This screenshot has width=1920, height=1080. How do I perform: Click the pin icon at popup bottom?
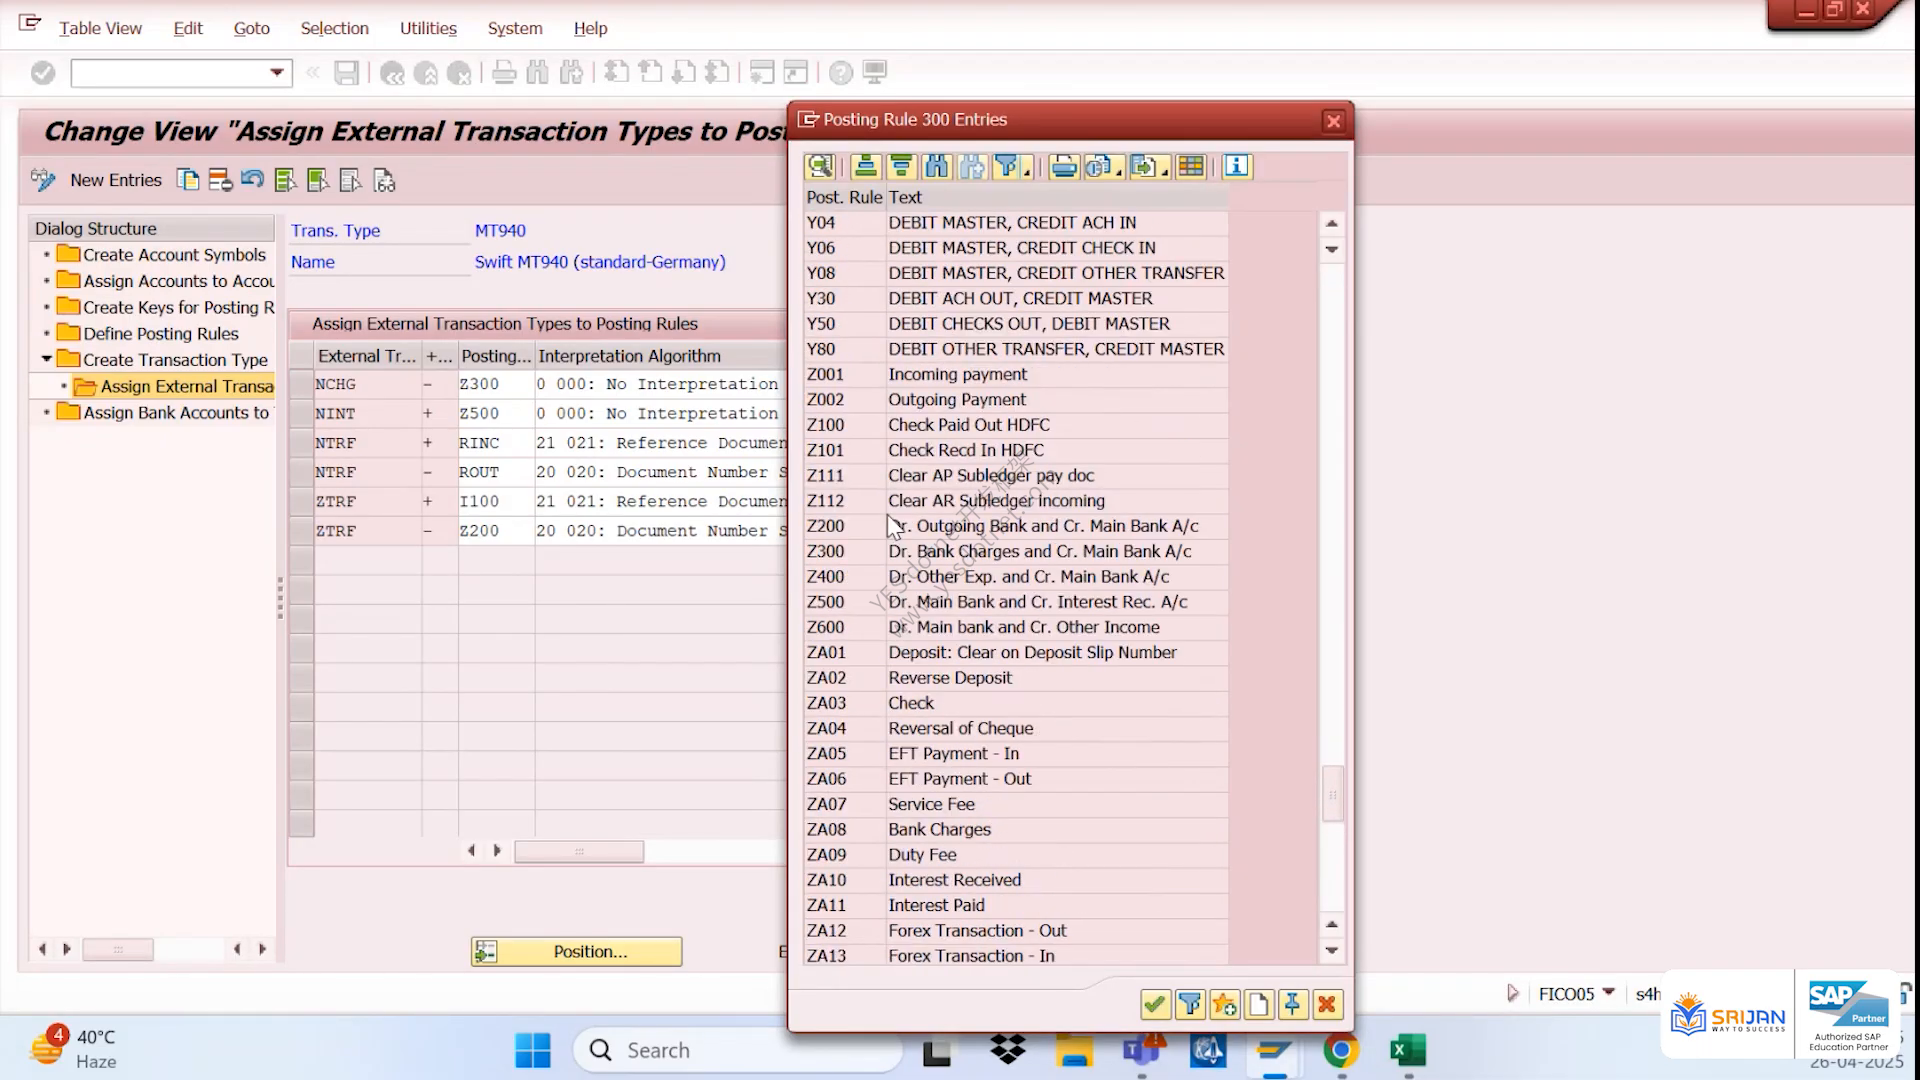point(1292,1004)
